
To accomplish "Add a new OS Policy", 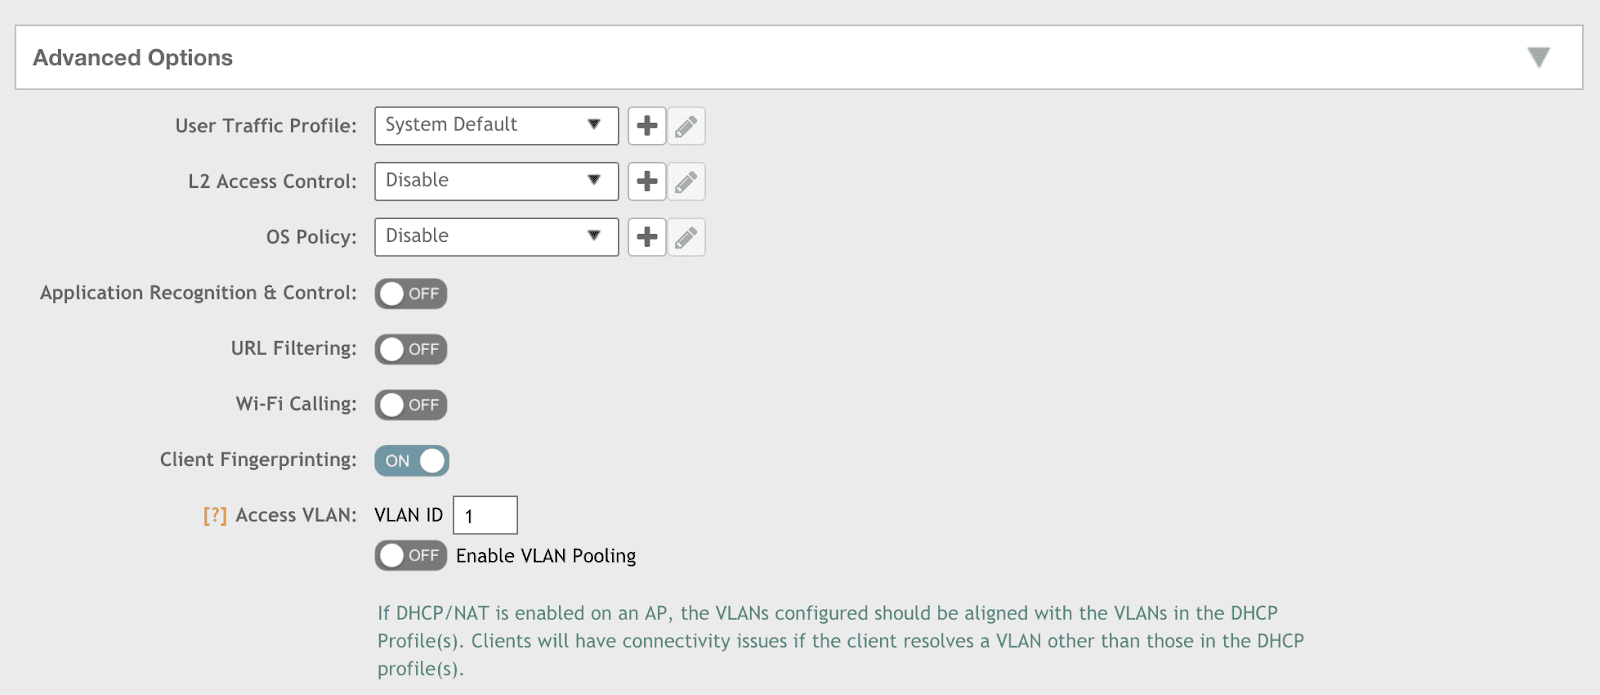I will pyautogui.click(x=647, y=237).
